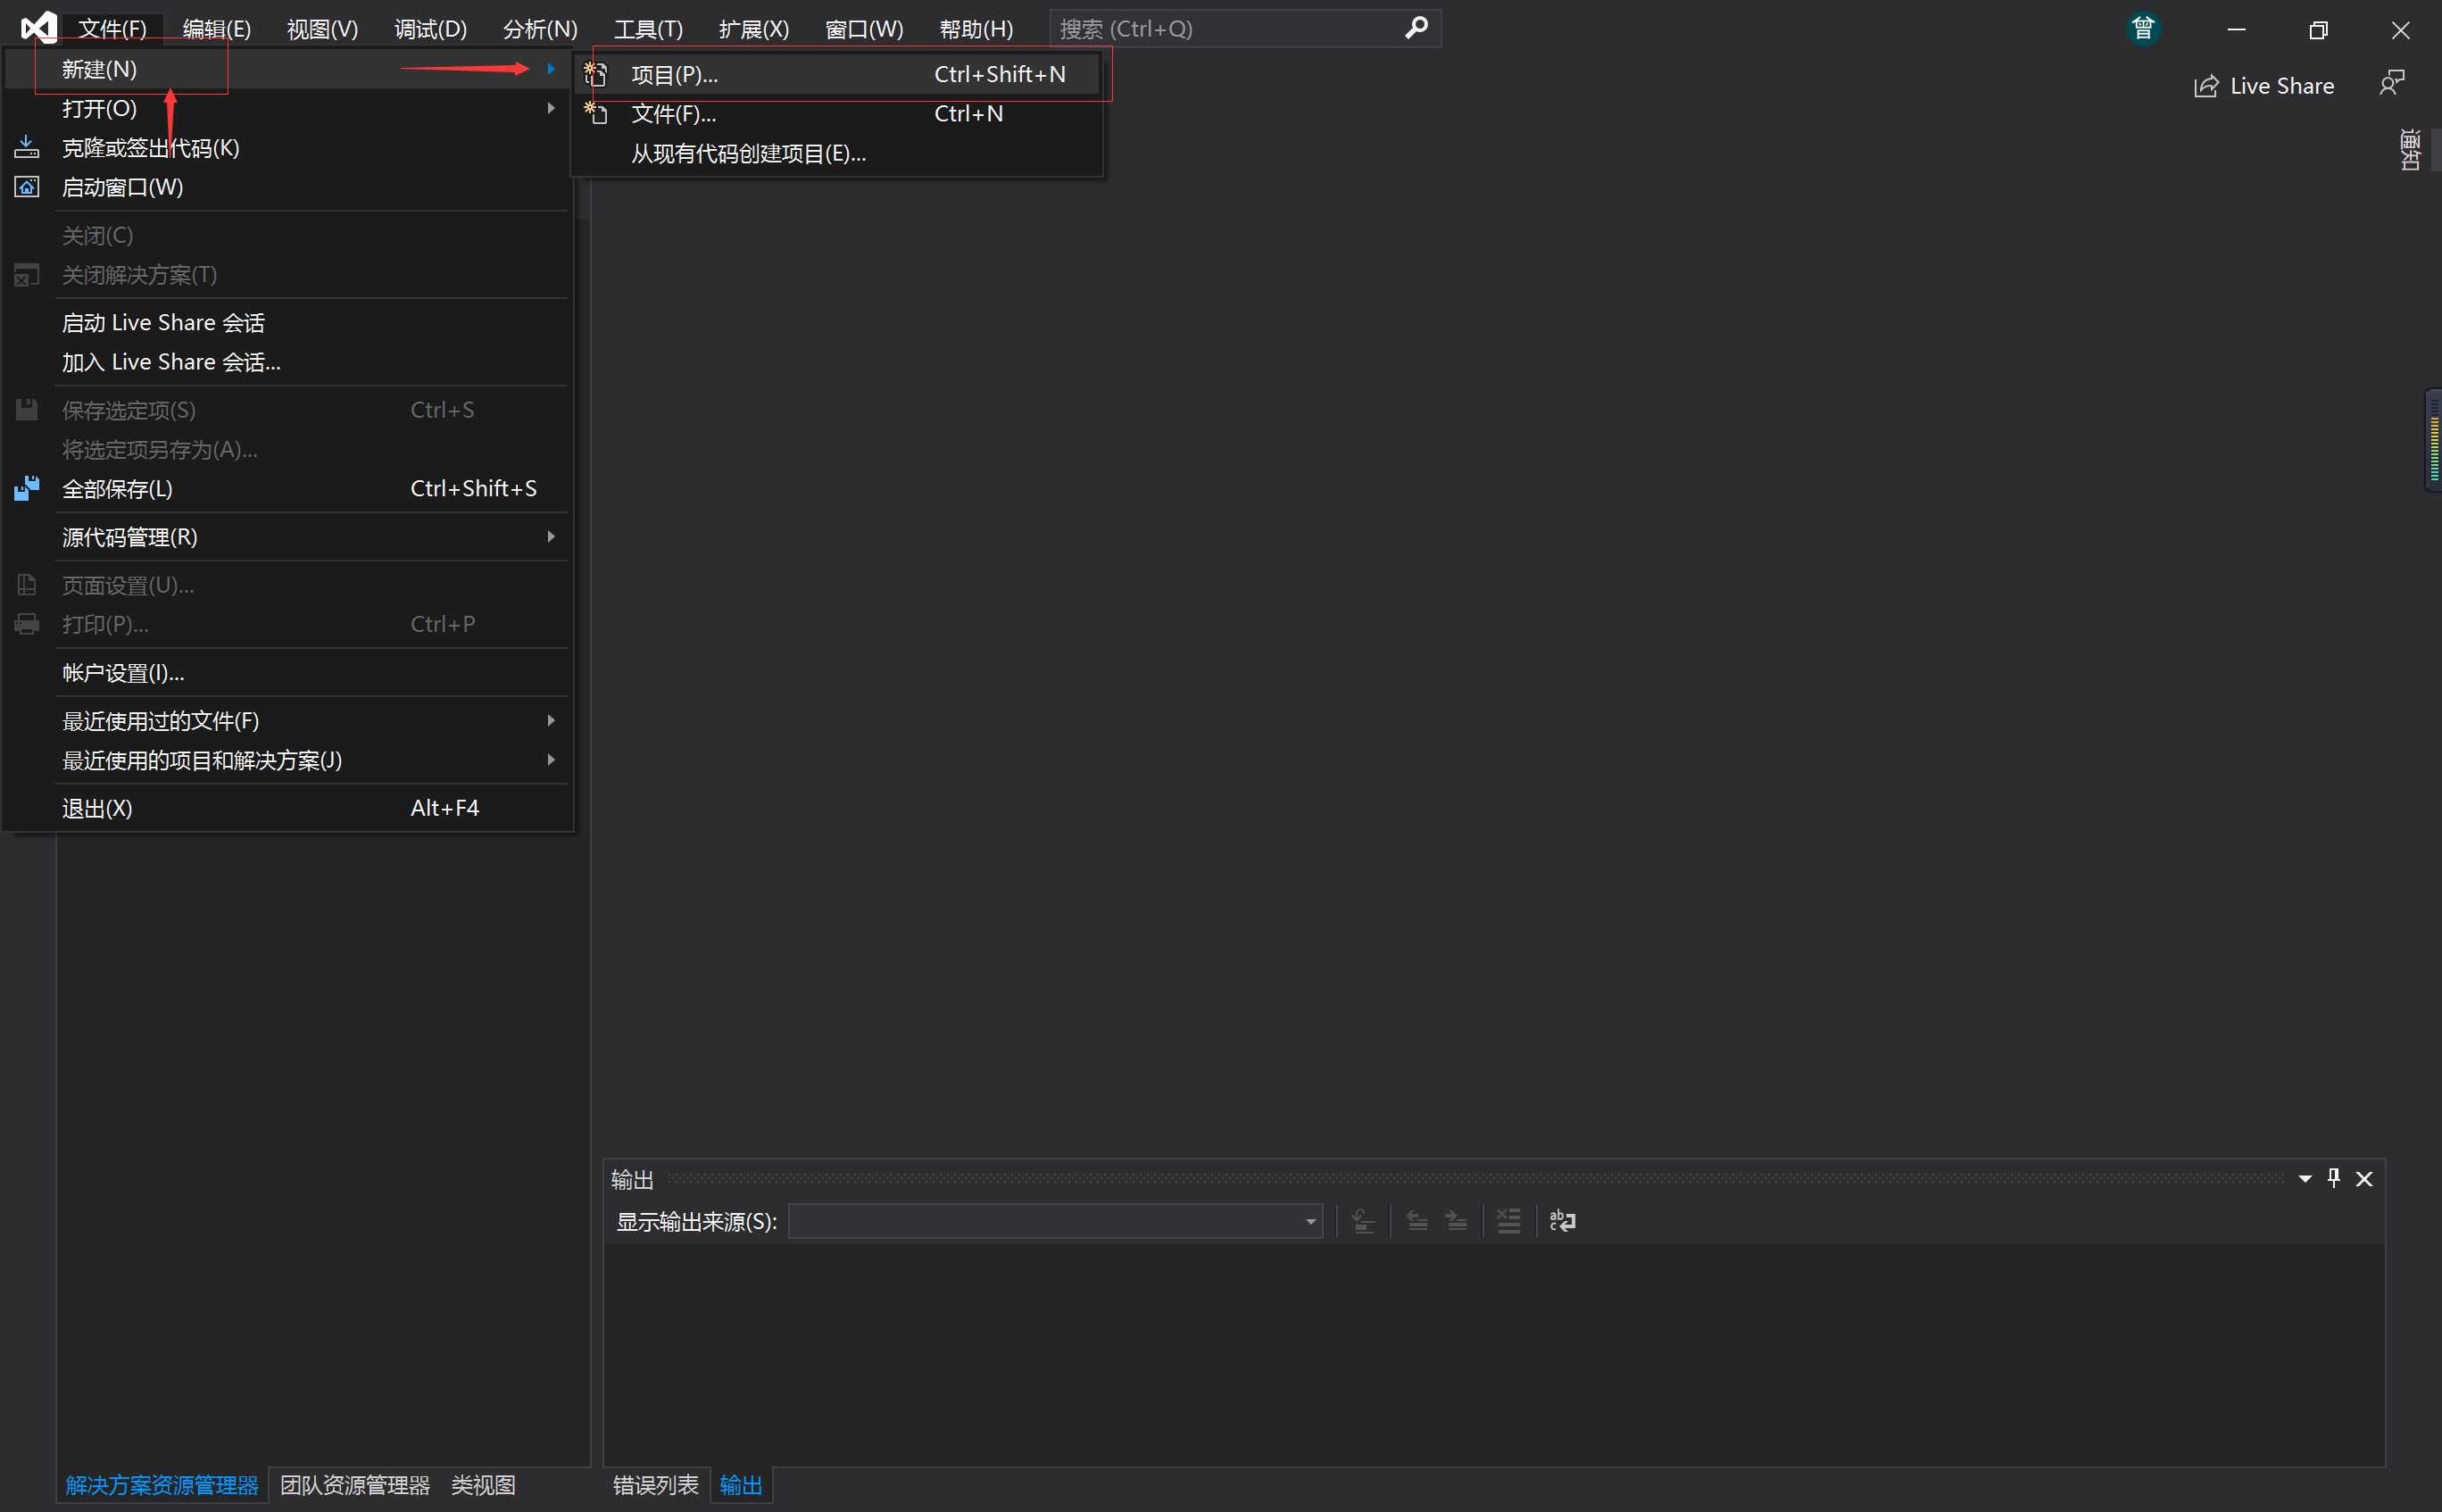Viewport: 2442px width, 1512px height.
Task: Click the Live Share button
Action: pyautogui.click(x=2264, y=86)
